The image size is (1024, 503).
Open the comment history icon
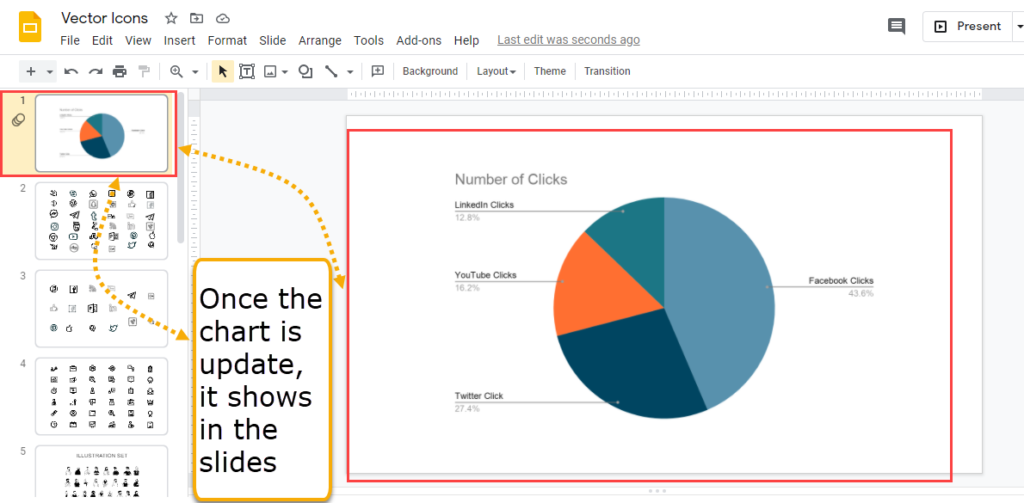897,27
